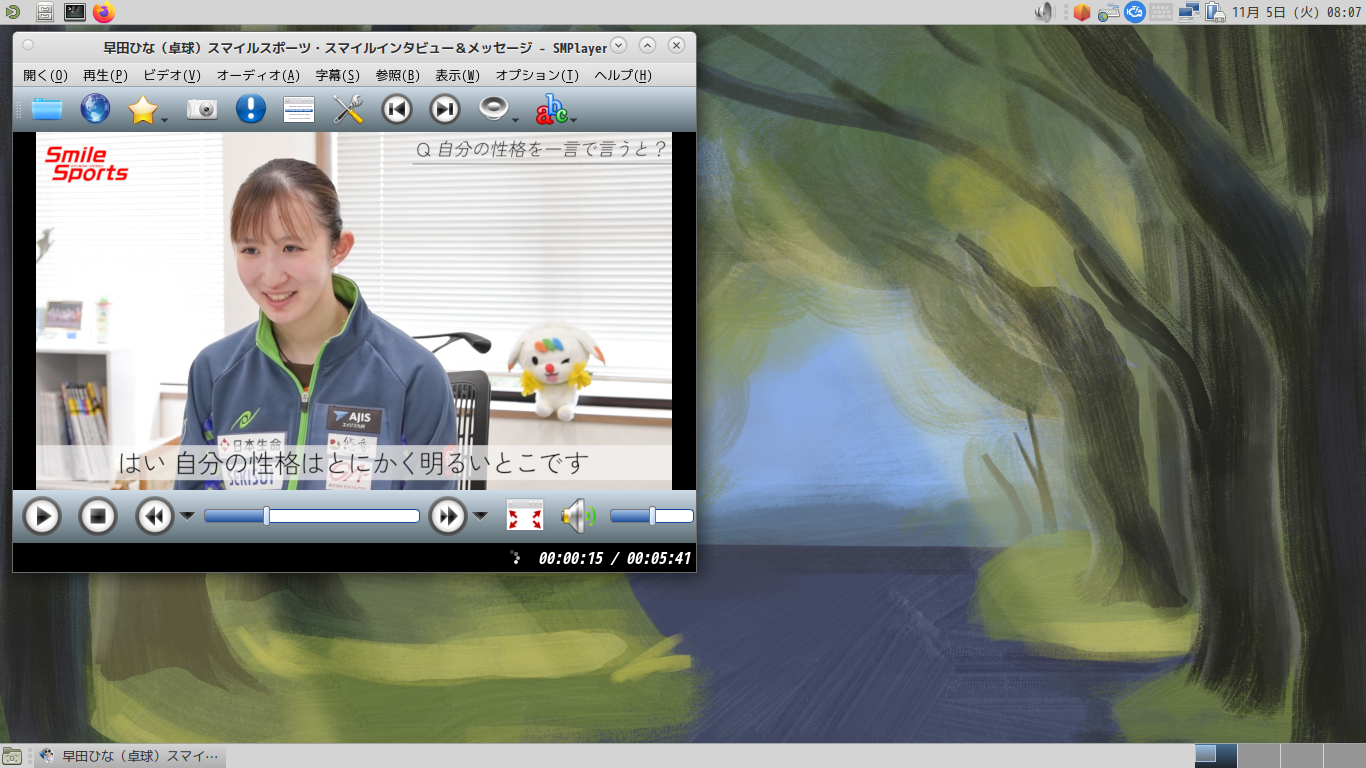Click the keyboard with globe tray icon
This screenshot has width=1366, height=768.
(x=1108, y=12)
